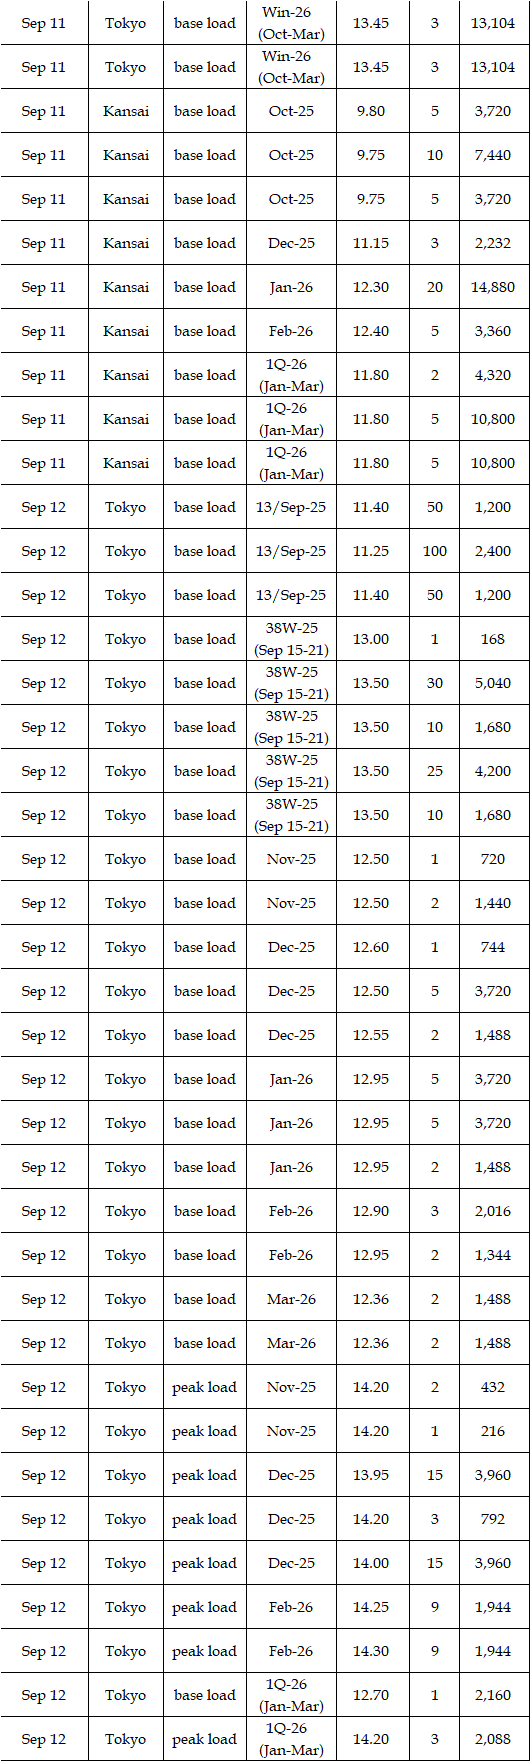This screenshot has height=1761, width=530.
Task: Click the volume cell showing 432
Action: [x=493, y=1387]
